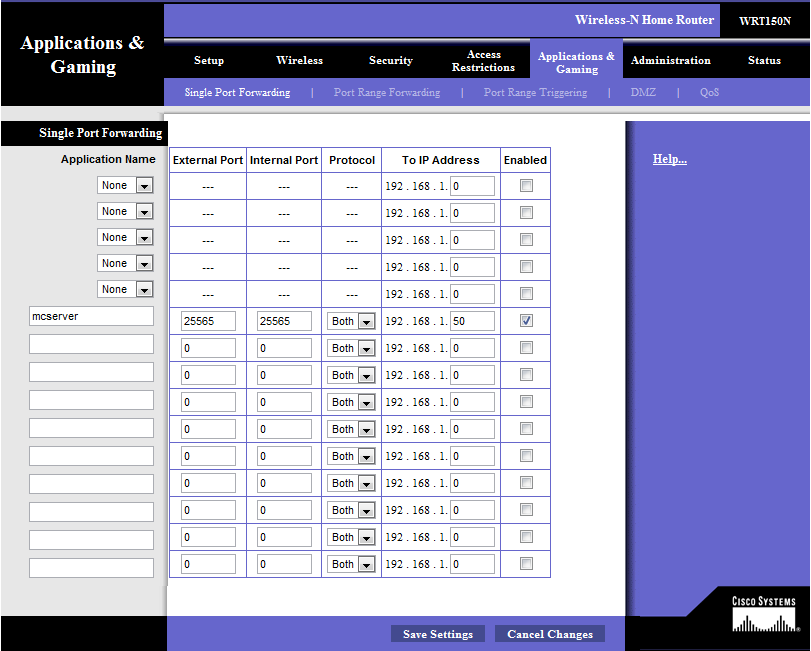The image size is (811, 651).
Task: Click the External Port field below 25565
Action: click(208, 348)
